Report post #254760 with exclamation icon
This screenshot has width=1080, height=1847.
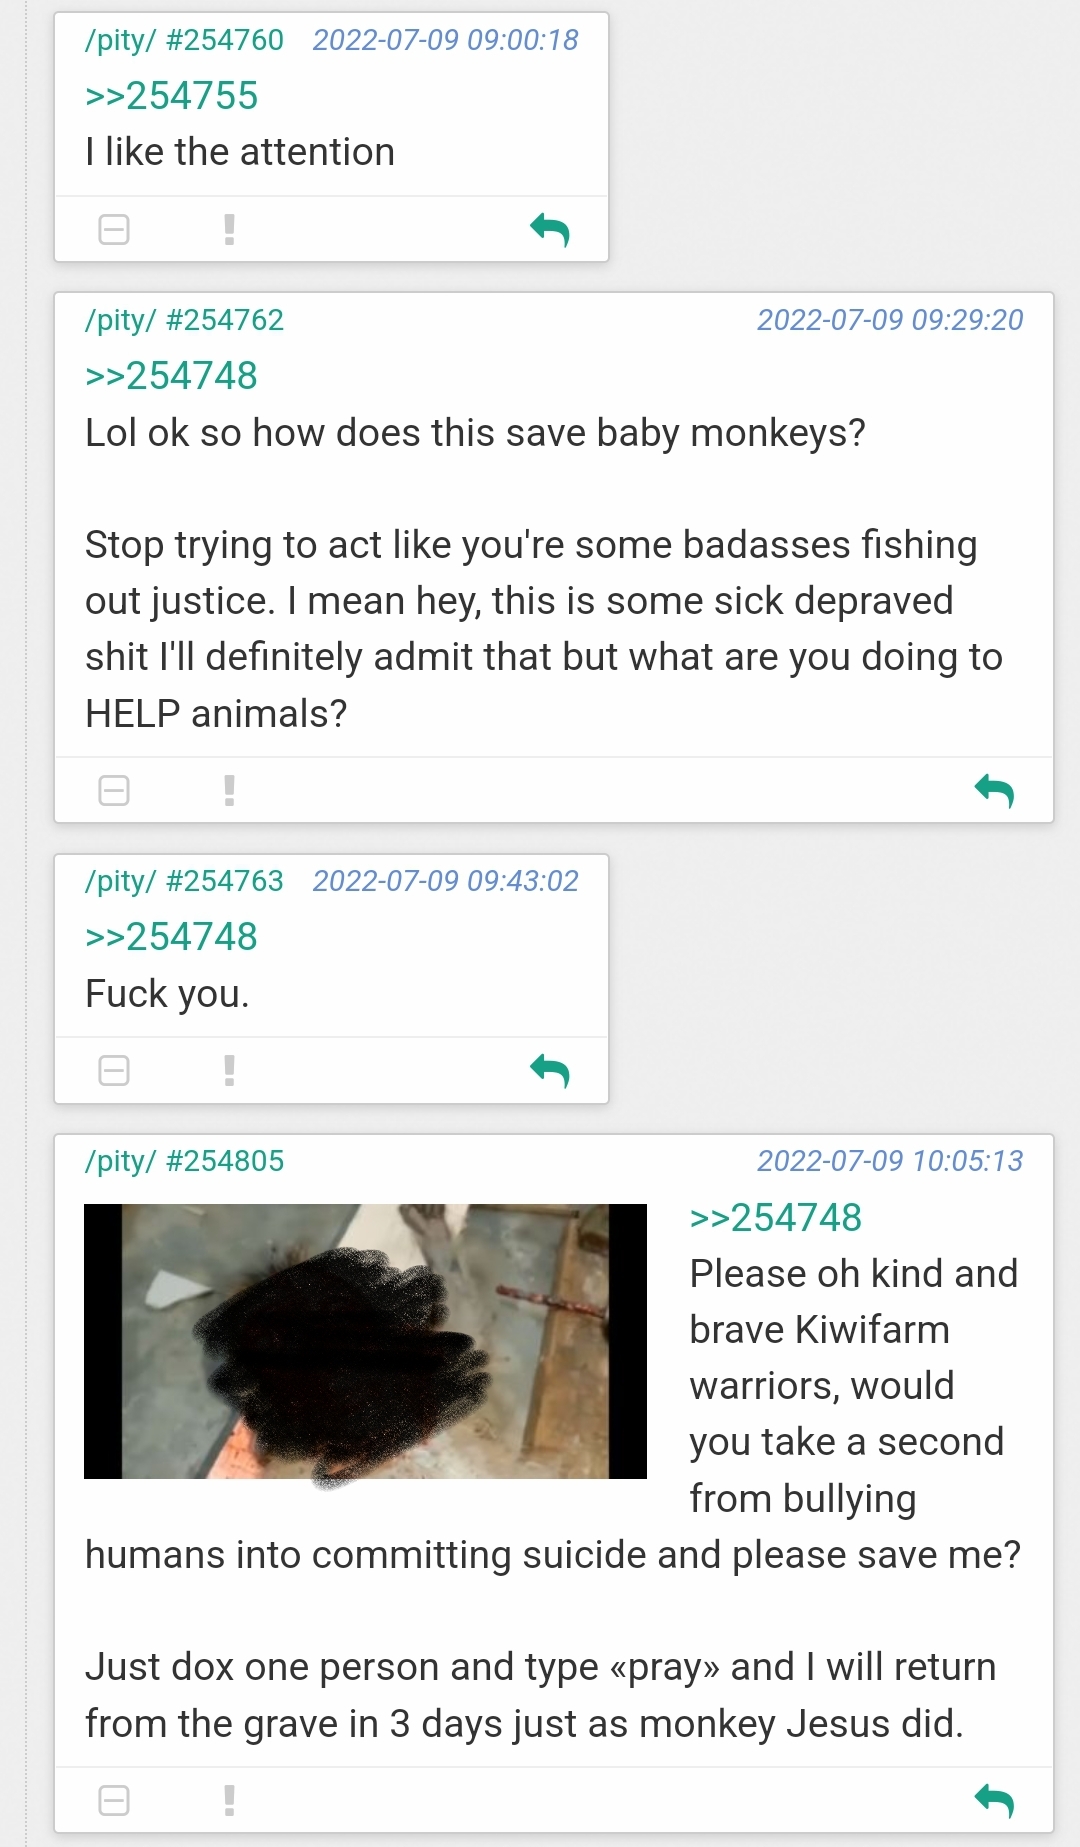(x=229, y=230)
